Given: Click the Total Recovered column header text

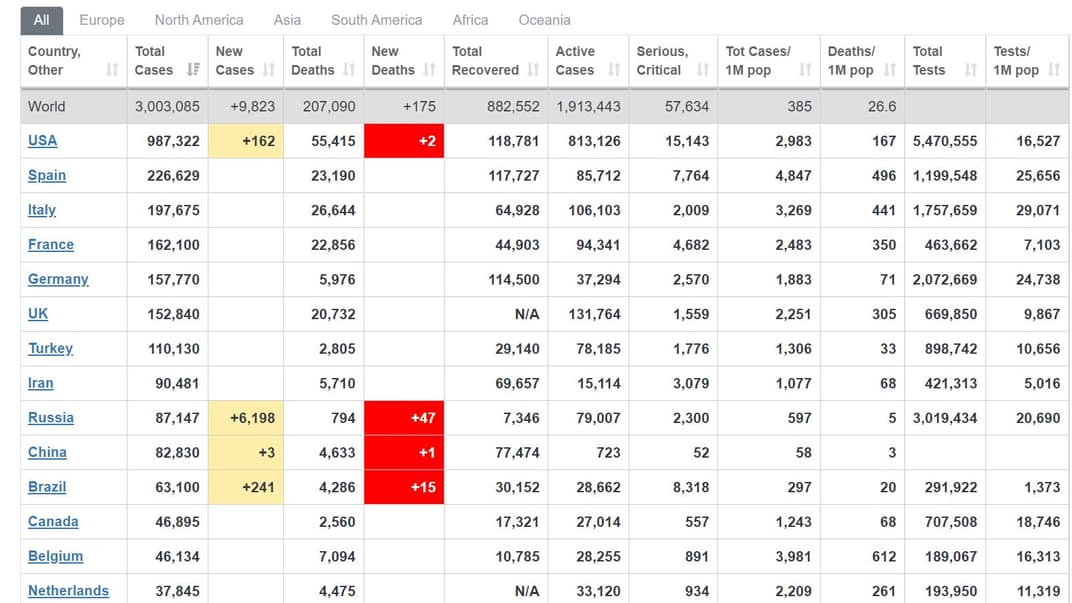Looking at the screenshot, I should 485,60.
